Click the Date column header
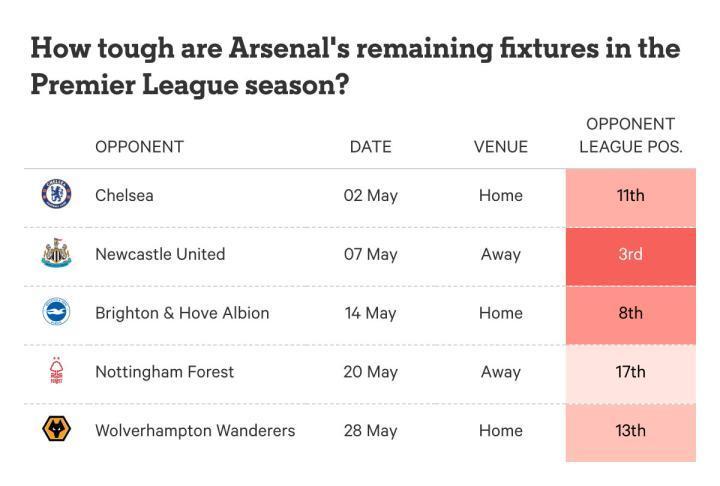 370,147
